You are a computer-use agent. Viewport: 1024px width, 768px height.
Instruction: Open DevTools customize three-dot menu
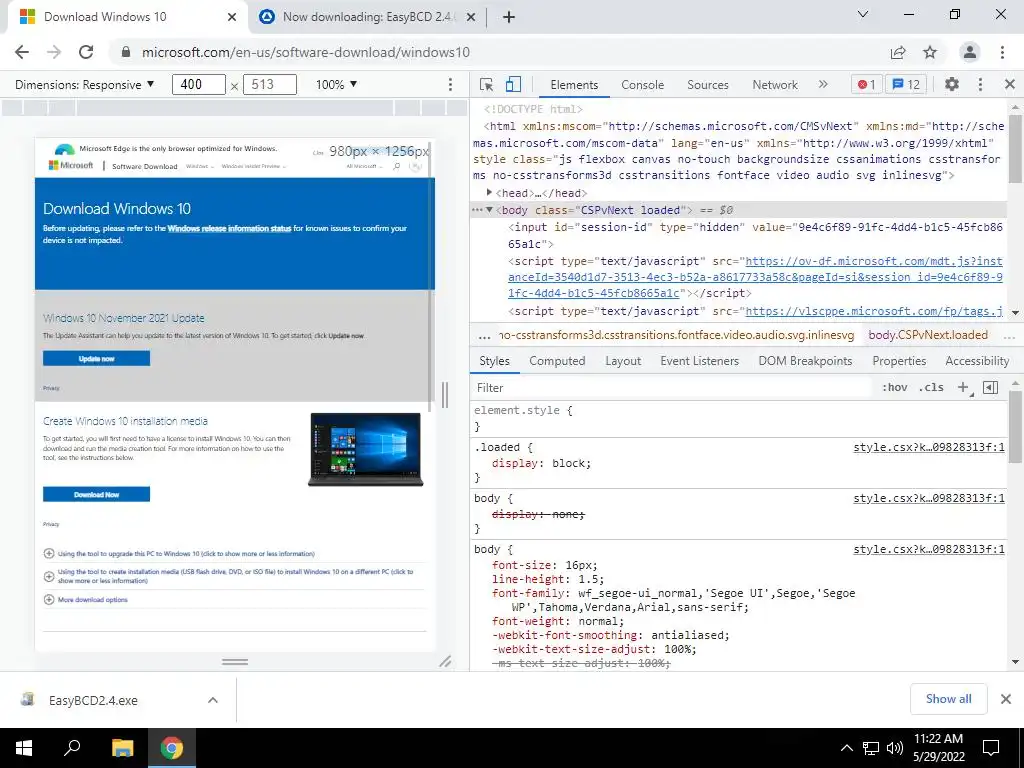(x=980, y=84)
